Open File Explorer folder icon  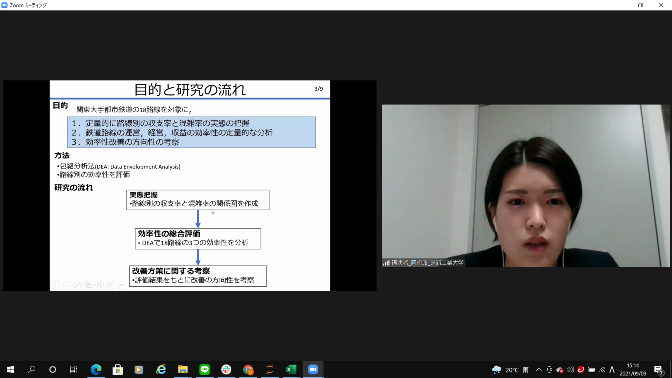pyautogui.click(x=183, y=369)
